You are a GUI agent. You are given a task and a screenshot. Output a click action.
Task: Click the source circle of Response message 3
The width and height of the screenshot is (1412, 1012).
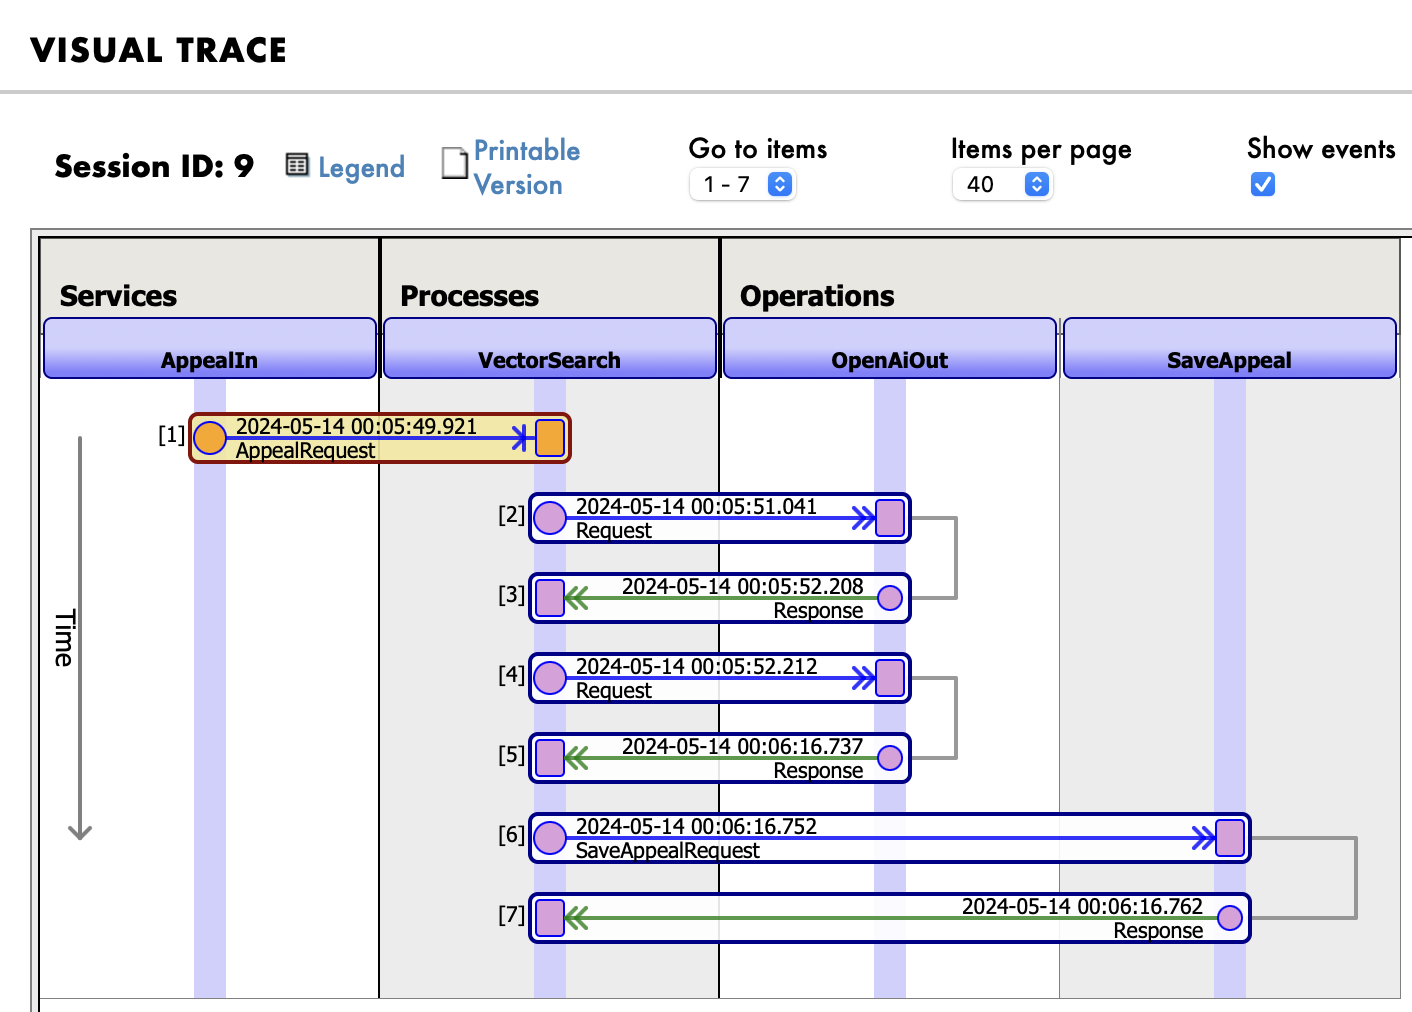tap(890, 598)
